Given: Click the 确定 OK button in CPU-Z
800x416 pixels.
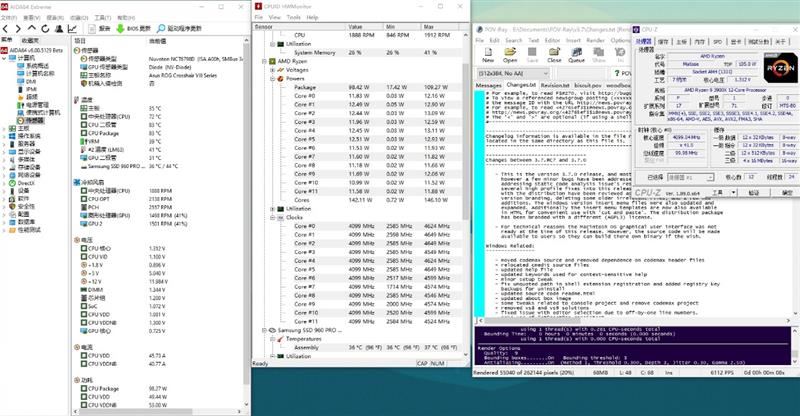Looking at the screenshot, I should pos(787,192).
